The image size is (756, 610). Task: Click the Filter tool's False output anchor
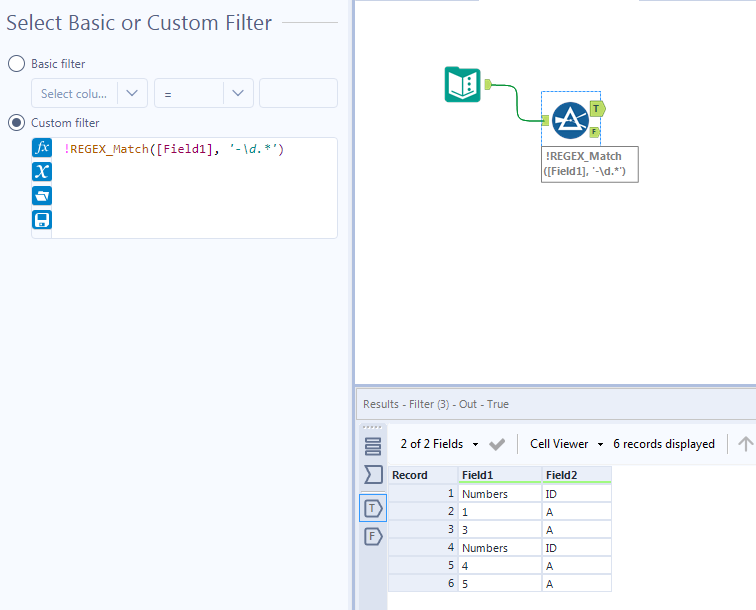tap(595, 132)
